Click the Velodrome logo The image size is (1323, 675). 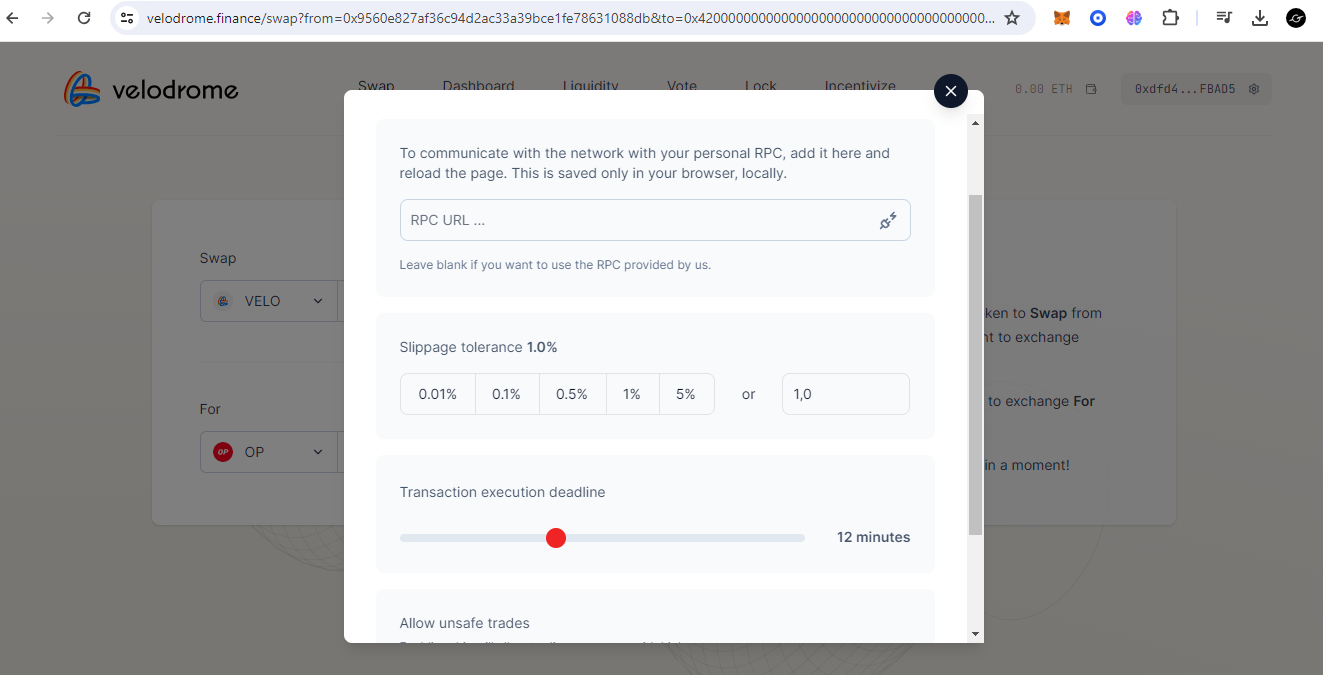click(x=151, y=90)
